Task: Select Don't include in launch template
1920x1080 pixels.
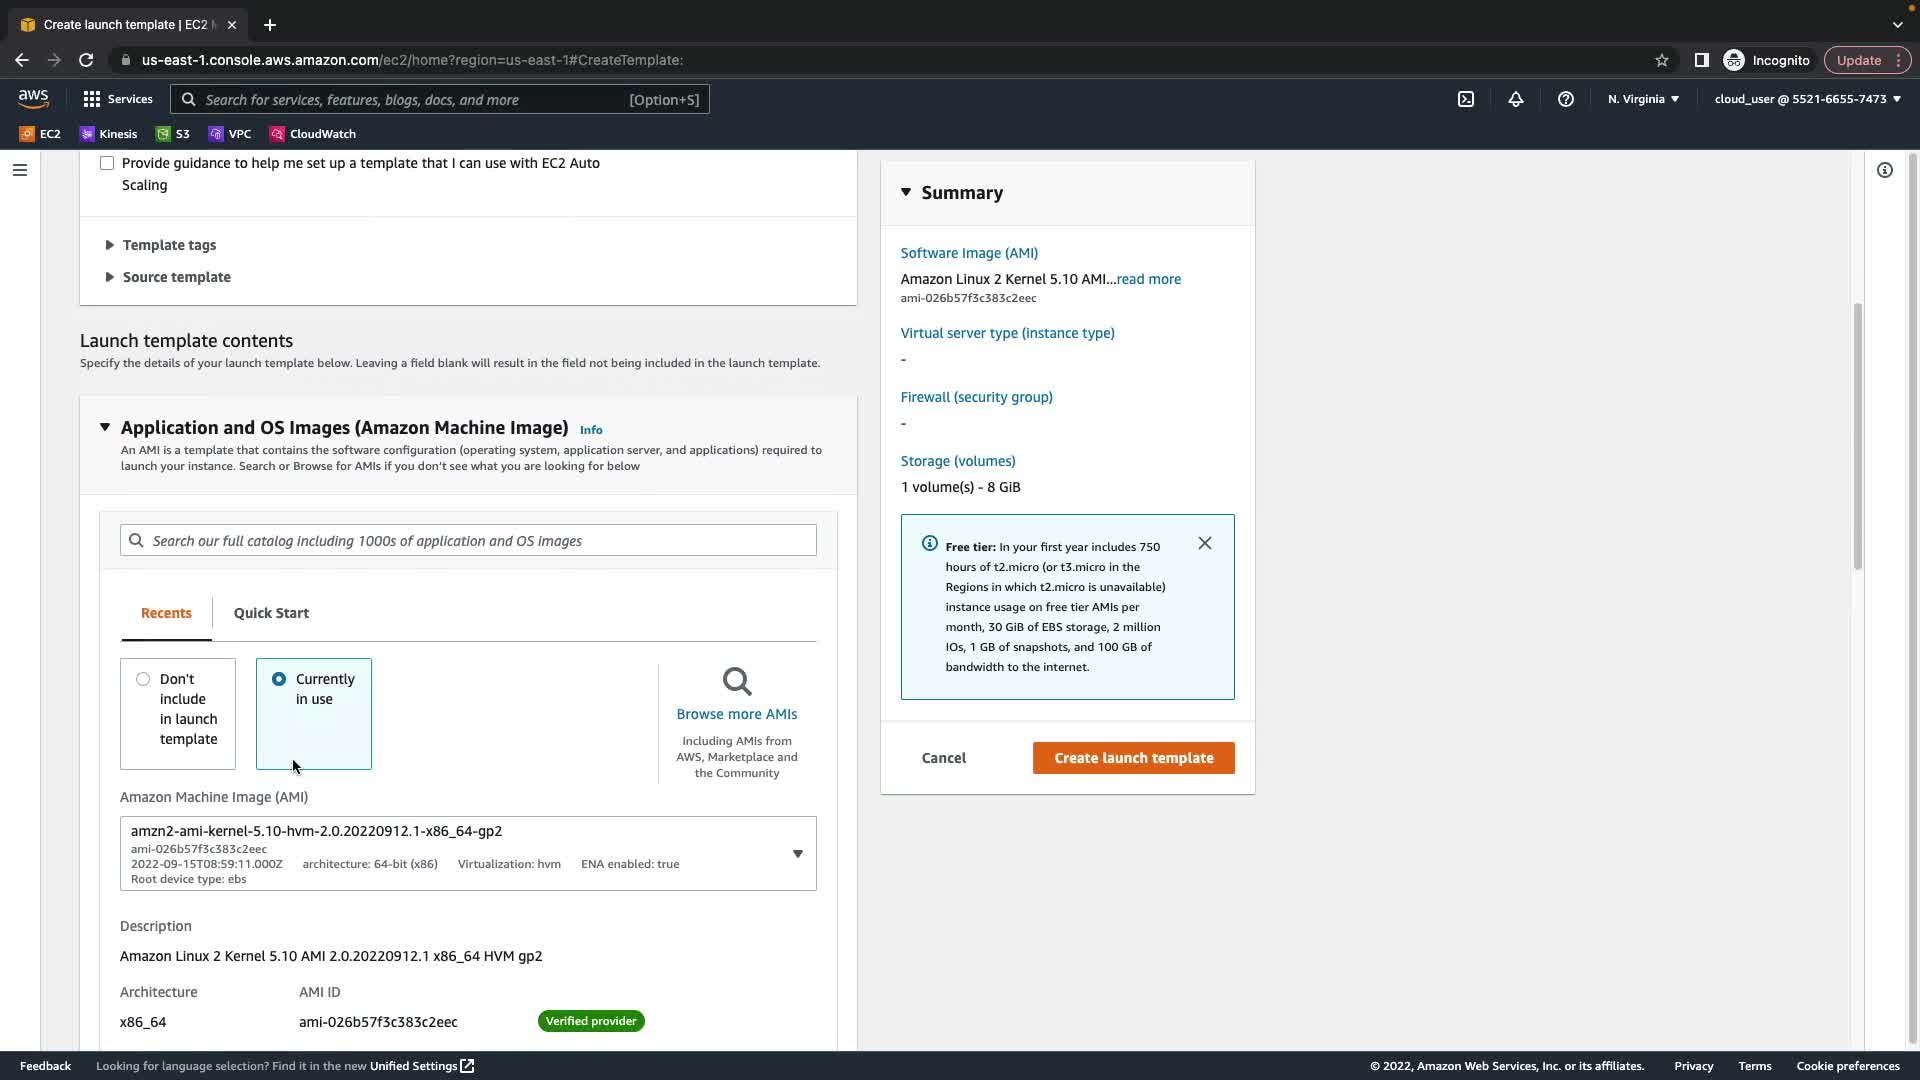Action: tap(143, 679)
